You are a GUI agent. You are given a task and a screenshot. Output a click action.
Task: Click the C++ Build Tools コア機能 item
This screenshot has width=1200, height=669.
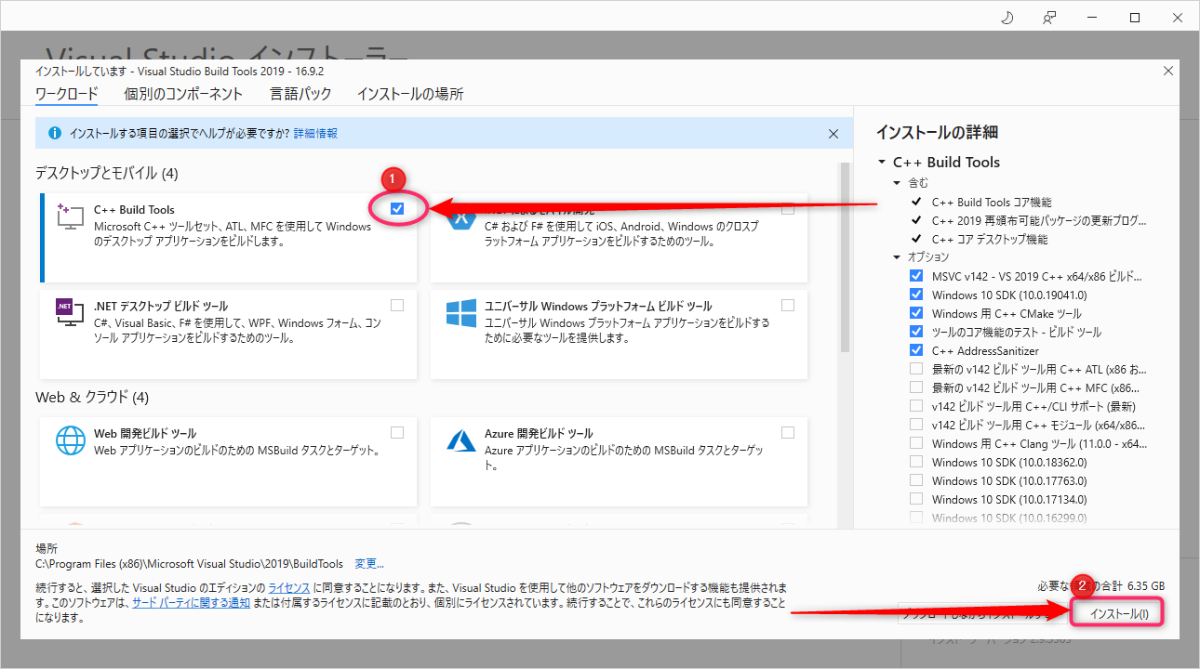point(991,202)
